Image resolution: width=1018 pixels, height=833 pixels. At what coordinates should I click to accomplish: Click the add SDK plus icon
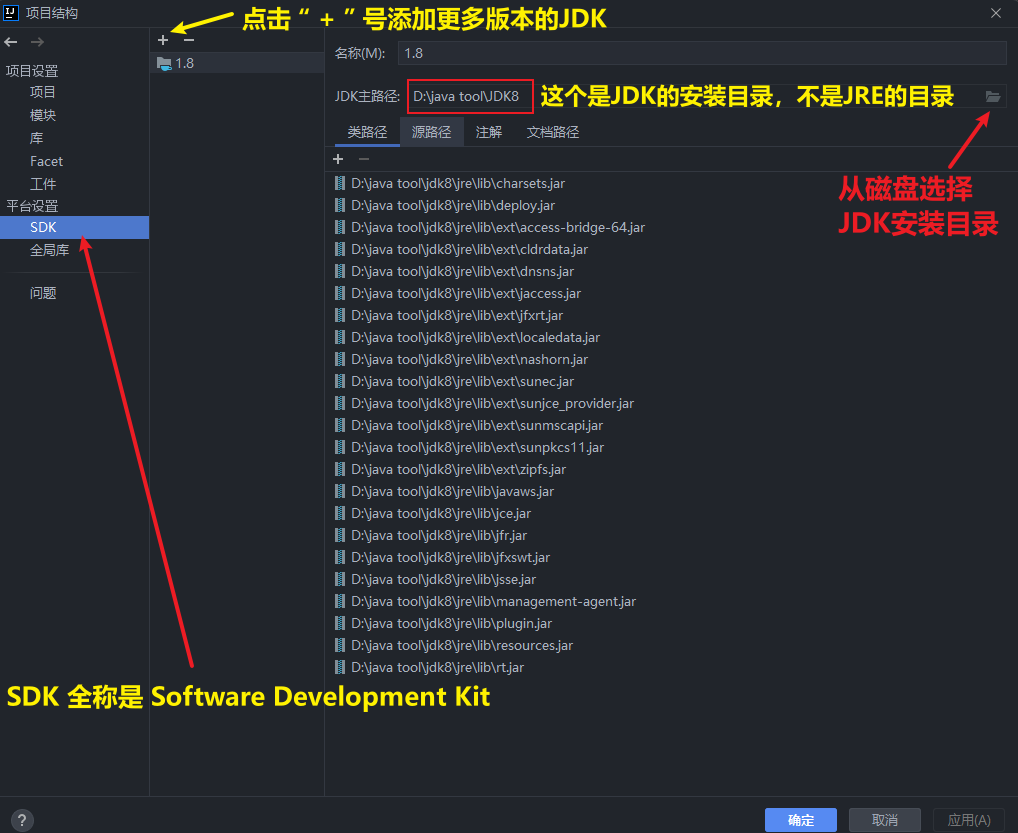164,40
